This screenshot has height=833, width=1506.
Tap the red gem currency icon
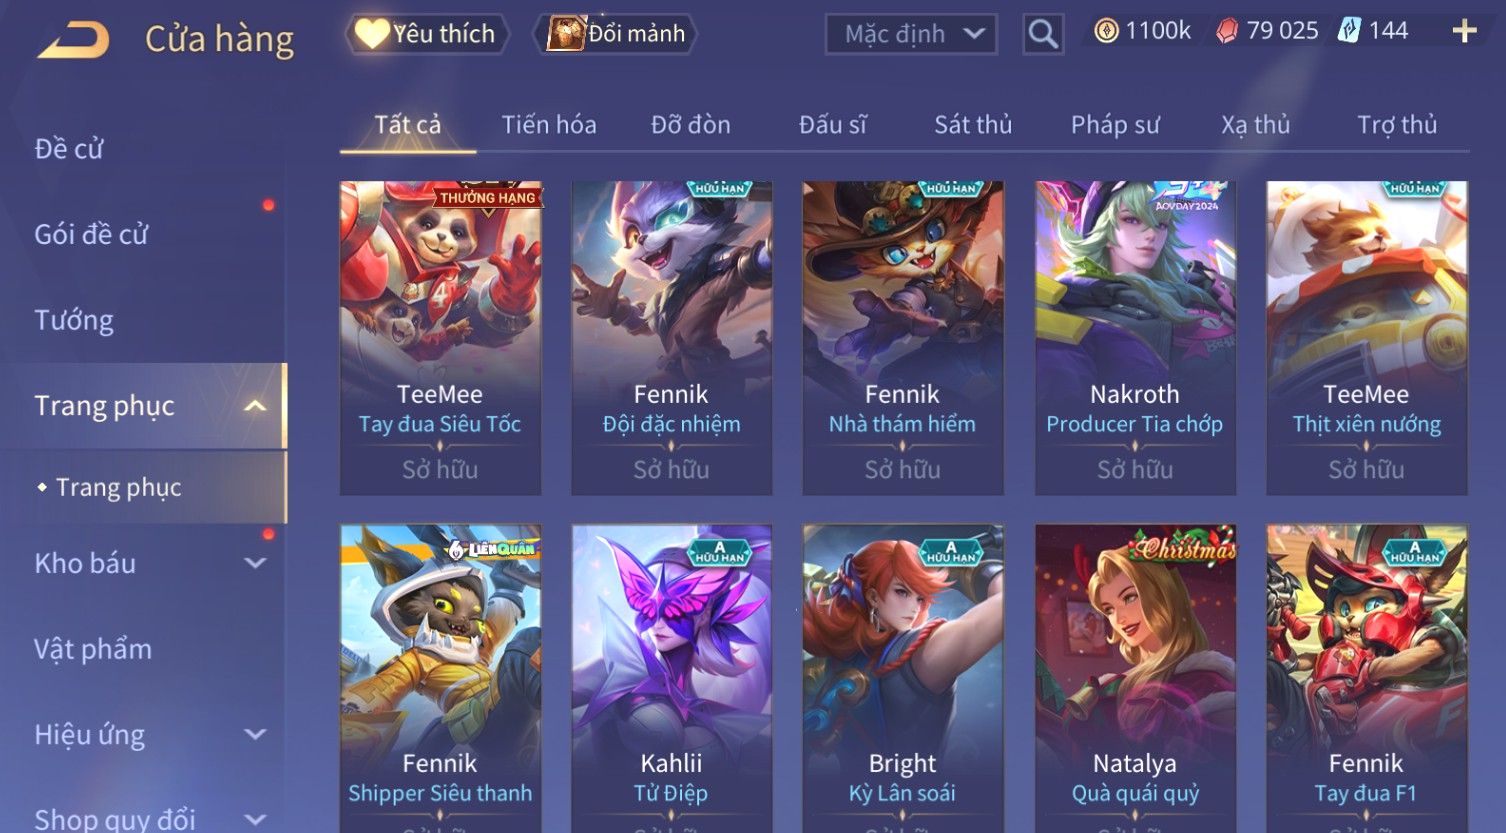1227,32
